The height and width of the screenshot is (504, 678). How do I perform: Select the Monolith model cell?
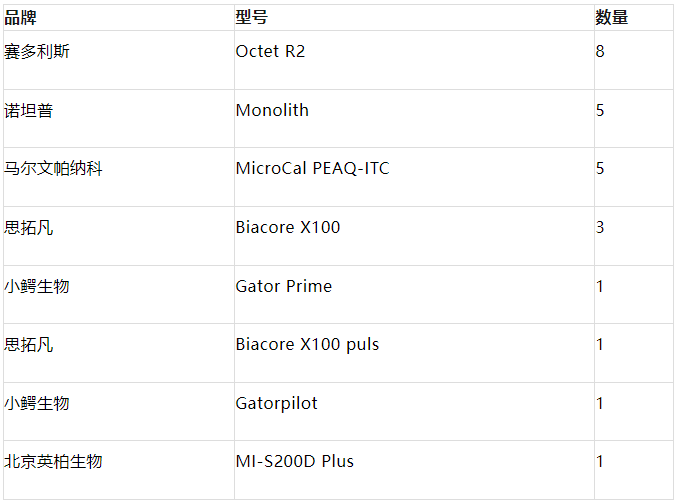[272, 110]
